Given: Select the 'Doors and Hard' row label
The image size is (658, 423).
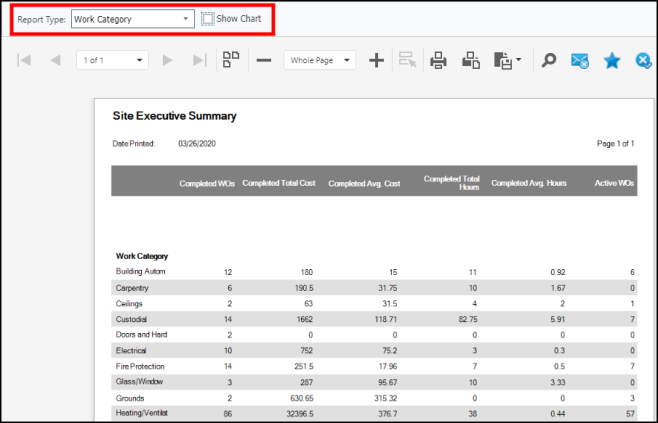Looking at the screenshot, I should [141, 334].
